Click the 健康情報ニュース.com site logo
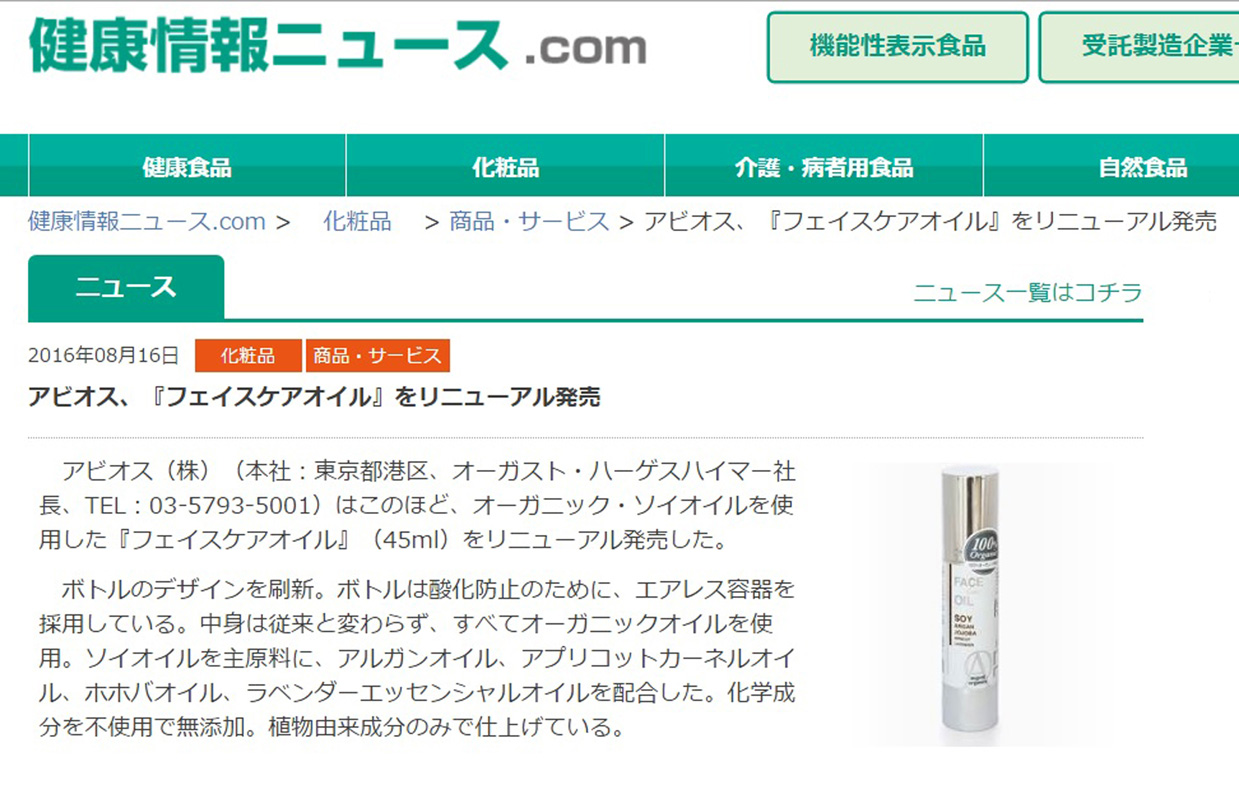1239x800 pixels. coord(337,45)
